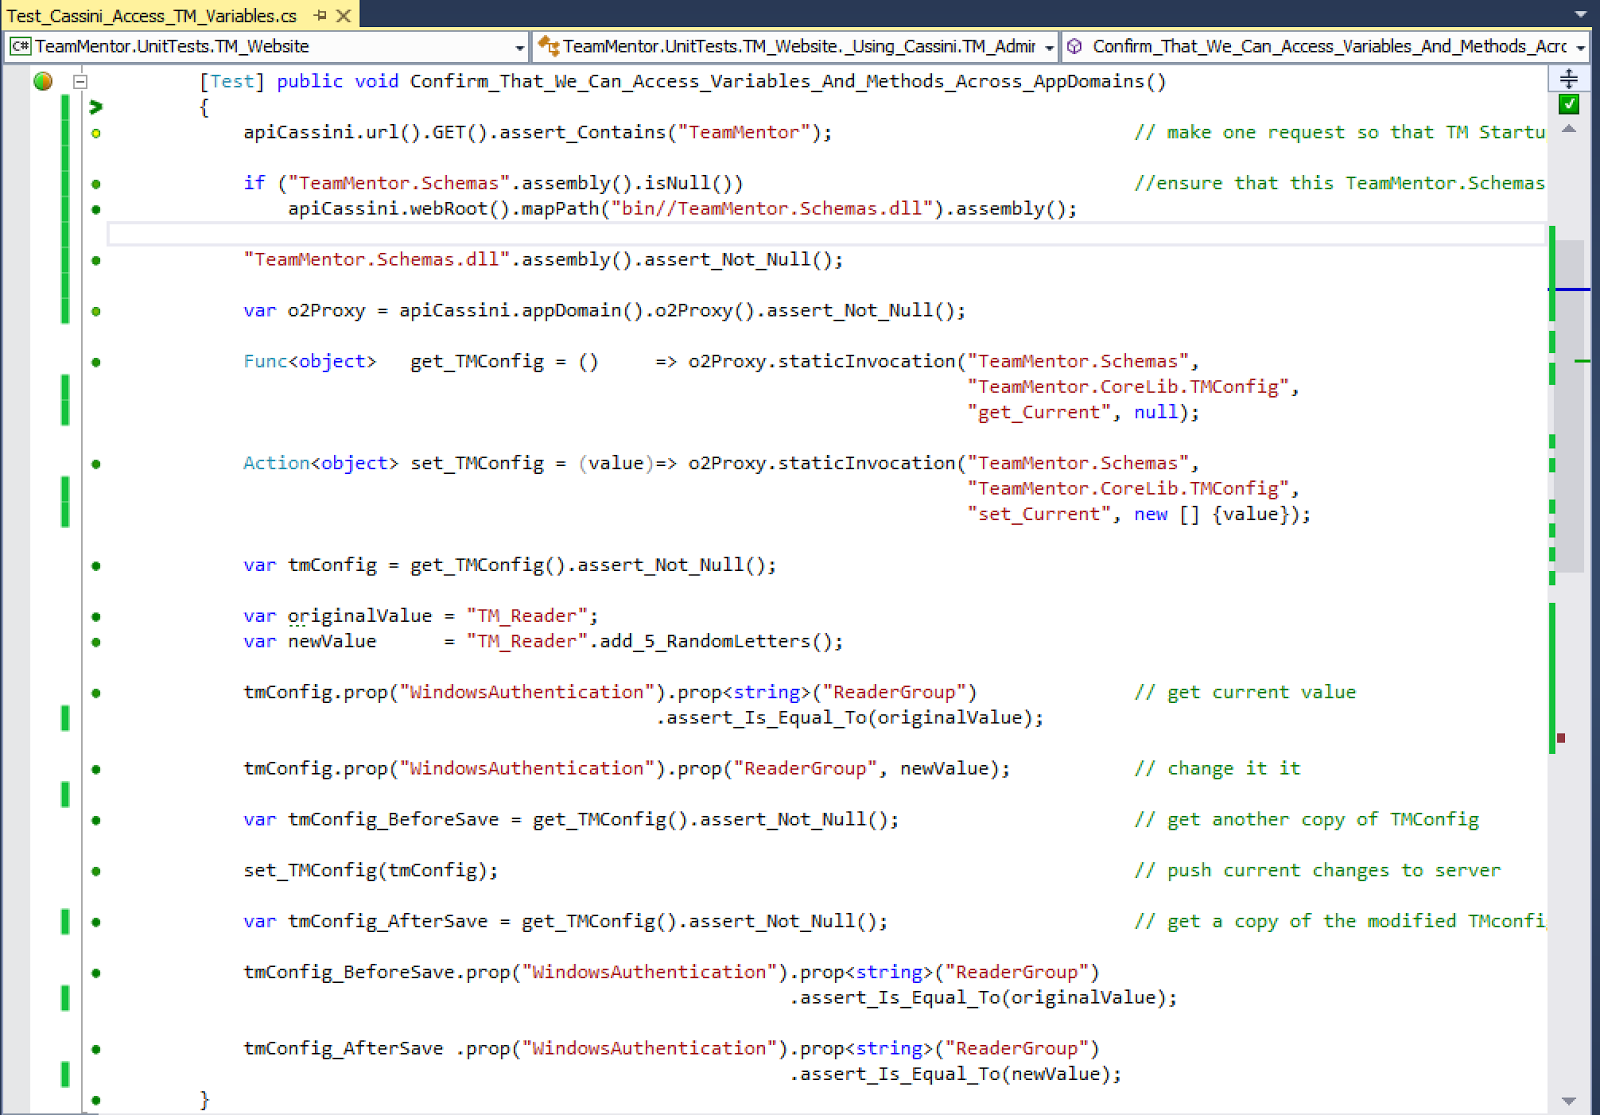The width and height of the screenshot is (1600, 1115).
Task: Click the '// get another copy of TMConfig' comment
Action: point(1306,819)
